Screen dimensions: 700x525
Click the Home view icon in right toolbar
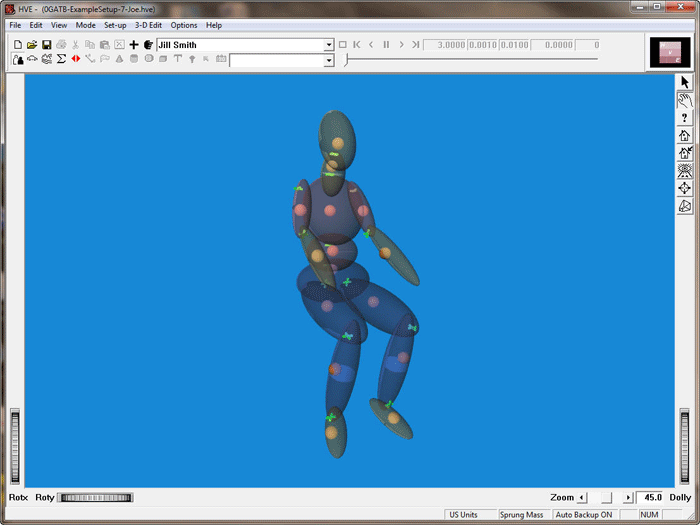[685, 136]
